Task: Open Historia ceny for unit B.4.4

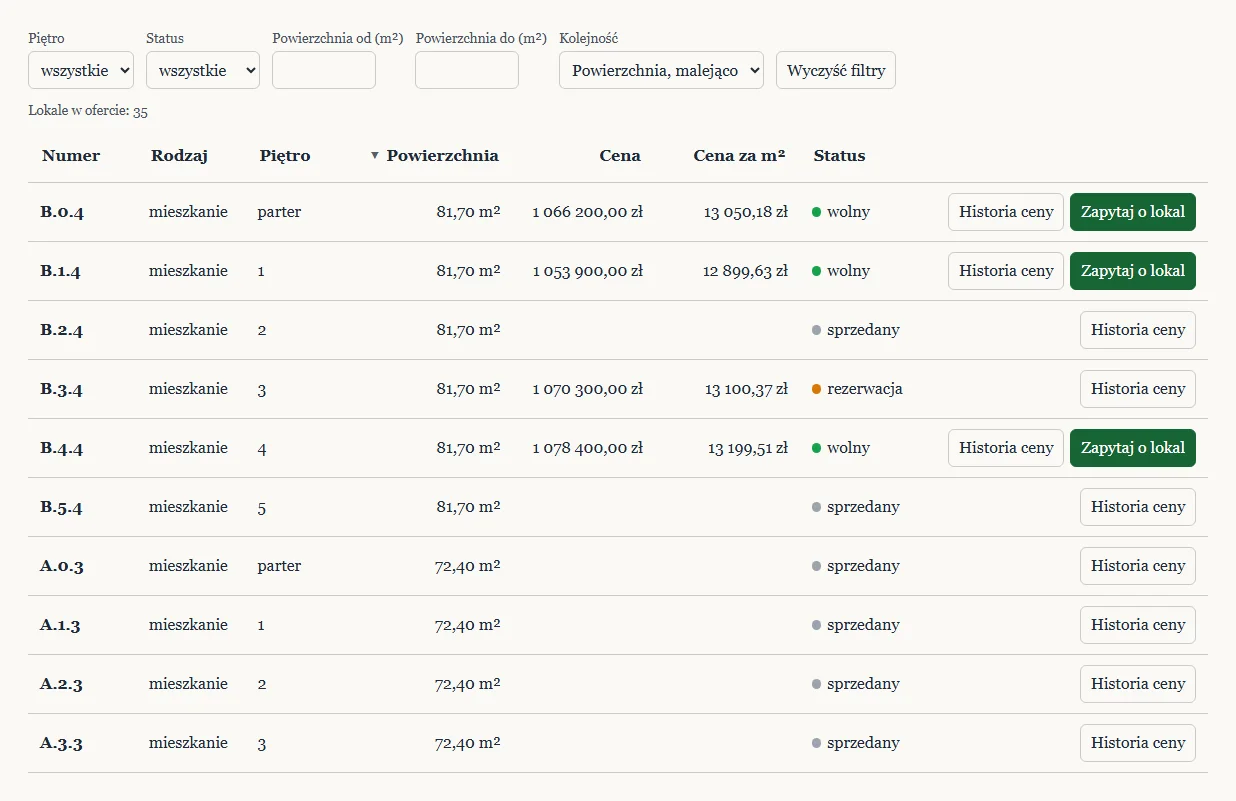Action: (1006, 448)
